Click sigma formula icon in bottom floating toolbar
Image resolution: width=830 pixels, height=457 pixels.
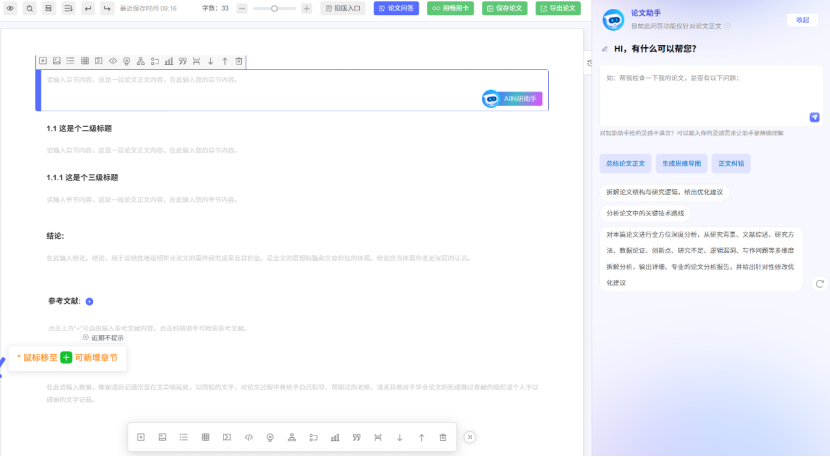tap(227, 437)
